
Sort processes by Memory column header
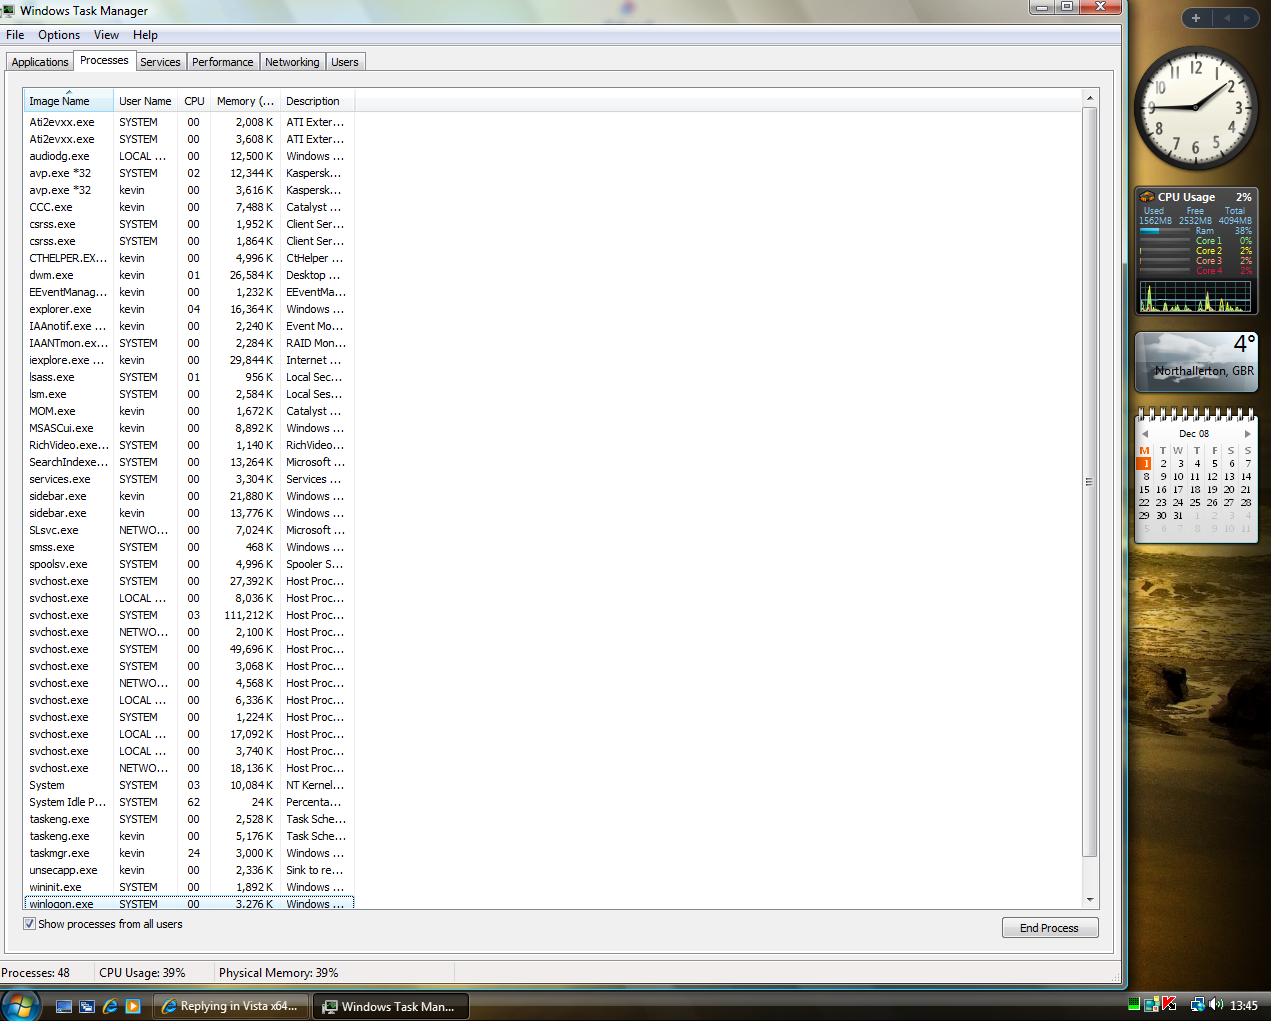tap(245, 101)
